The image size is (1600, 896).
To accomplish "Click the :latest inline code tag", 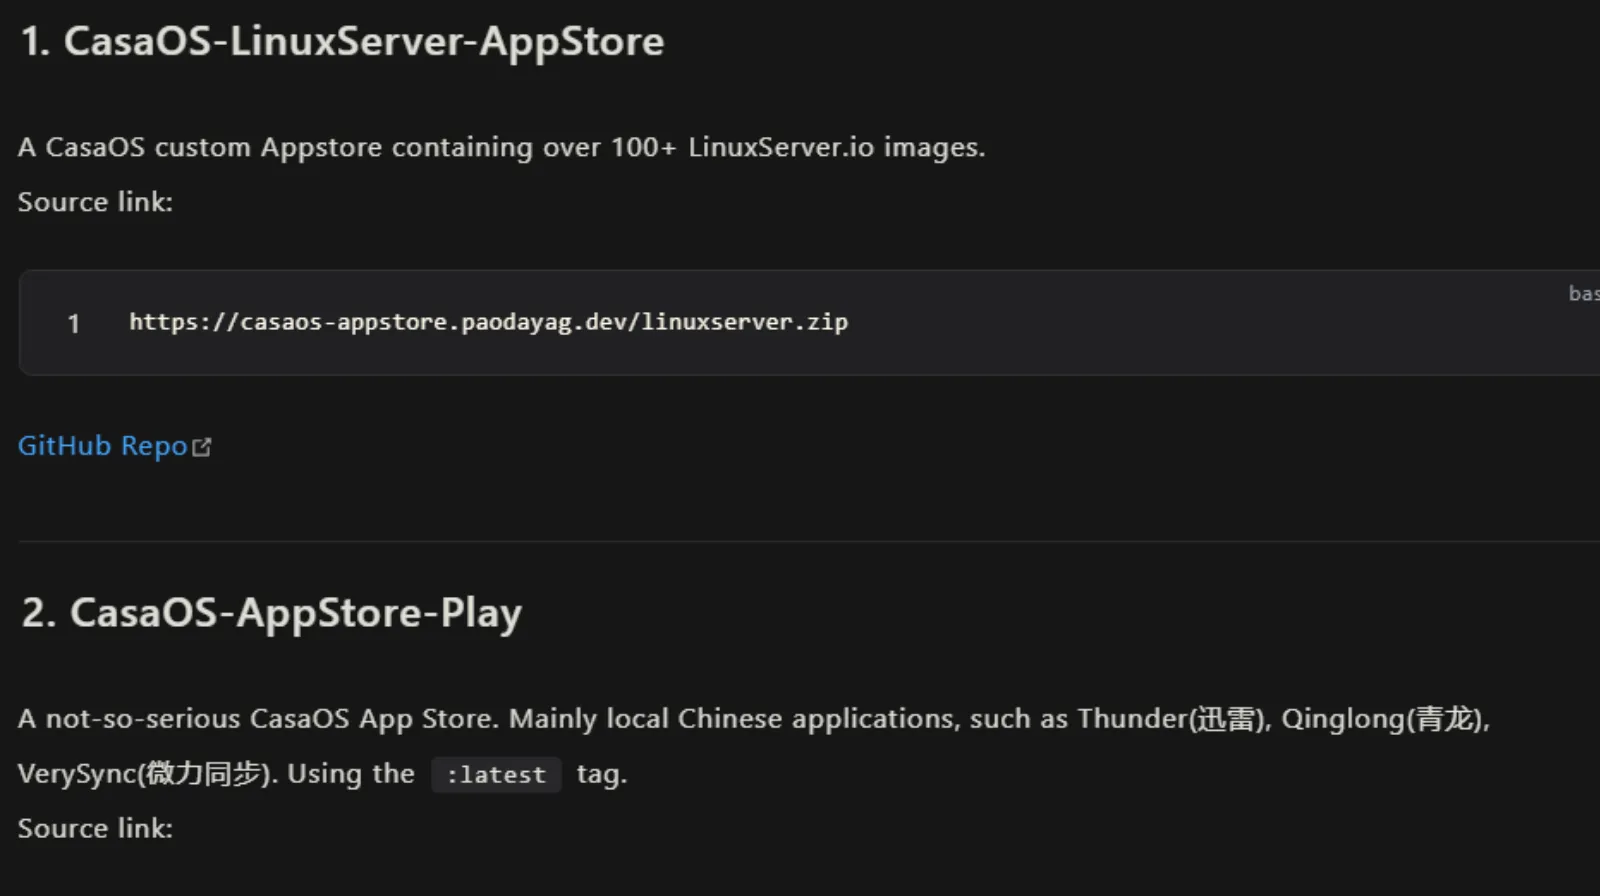I will (x=496, y=775).
